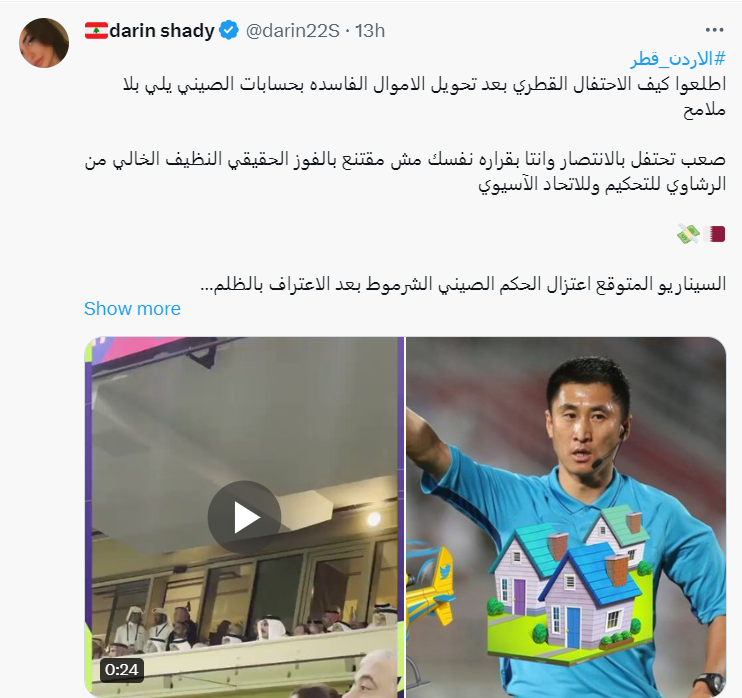Expand tweet text with Show more

[132, 309]
